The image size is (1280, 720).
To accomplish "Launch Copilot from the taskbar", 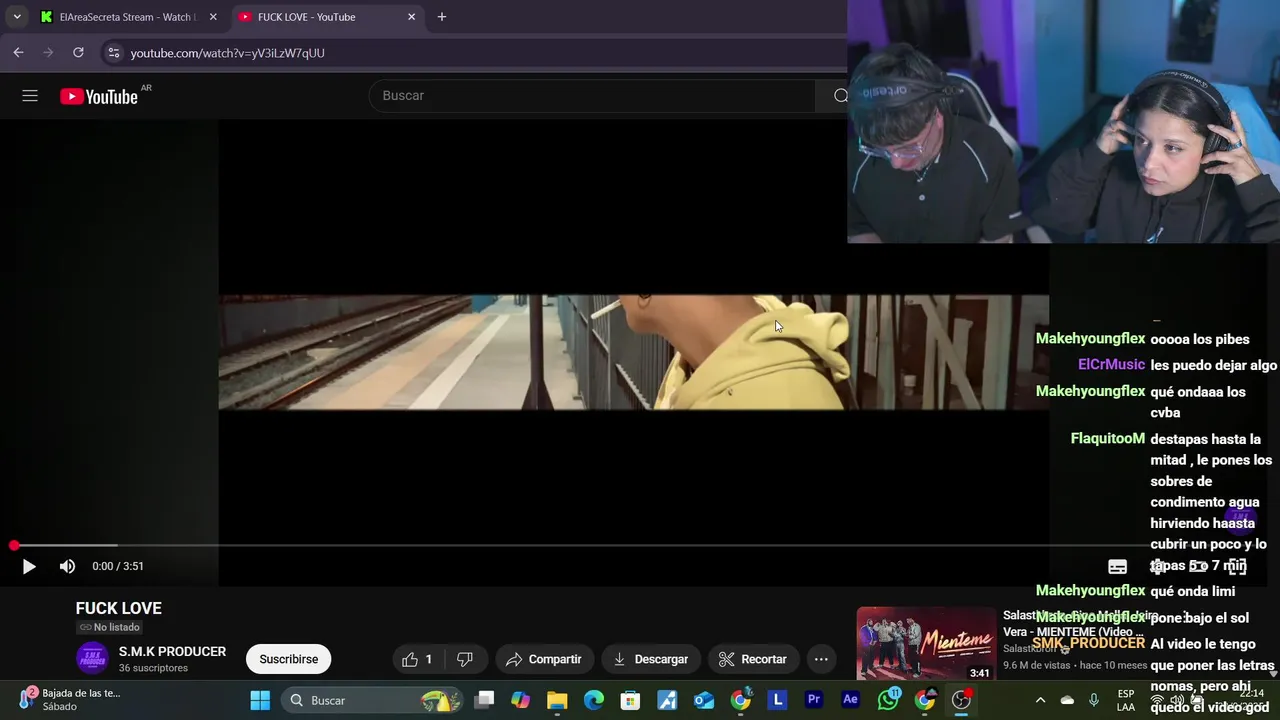I will coord(520,700).
